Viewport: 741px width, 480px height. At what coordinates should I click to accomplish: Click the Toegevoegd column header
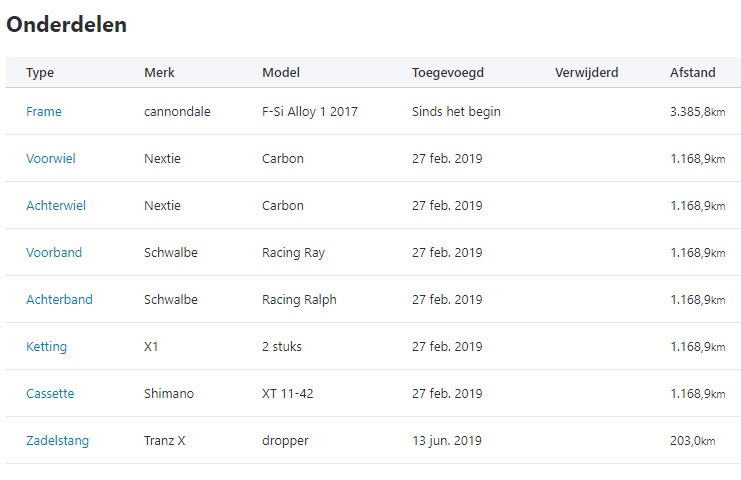pos(446,73)
